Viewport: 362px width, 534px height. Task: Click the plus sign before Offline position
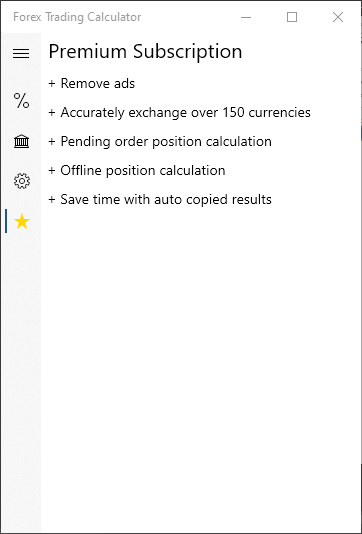(x=52, y=171)
